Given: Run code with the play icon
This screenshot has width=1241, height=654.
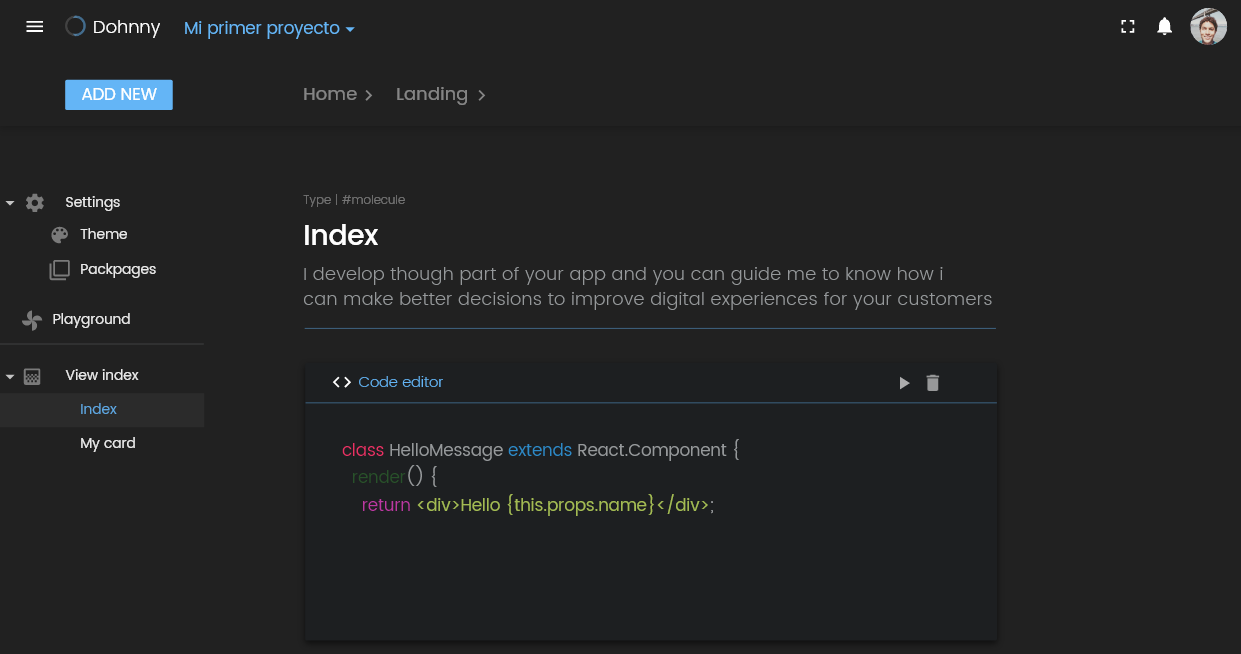Looking at the screenshot, I should (x=904, y=383).
